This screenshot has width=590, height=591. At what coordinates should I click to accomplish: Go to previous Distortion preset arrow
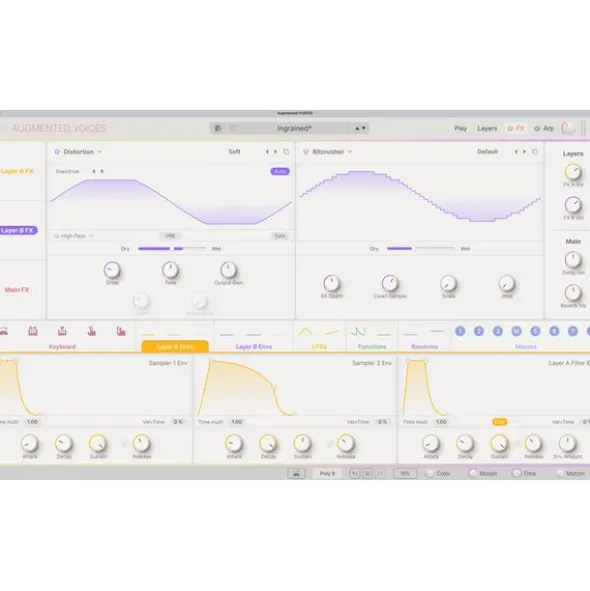point(267,152)
